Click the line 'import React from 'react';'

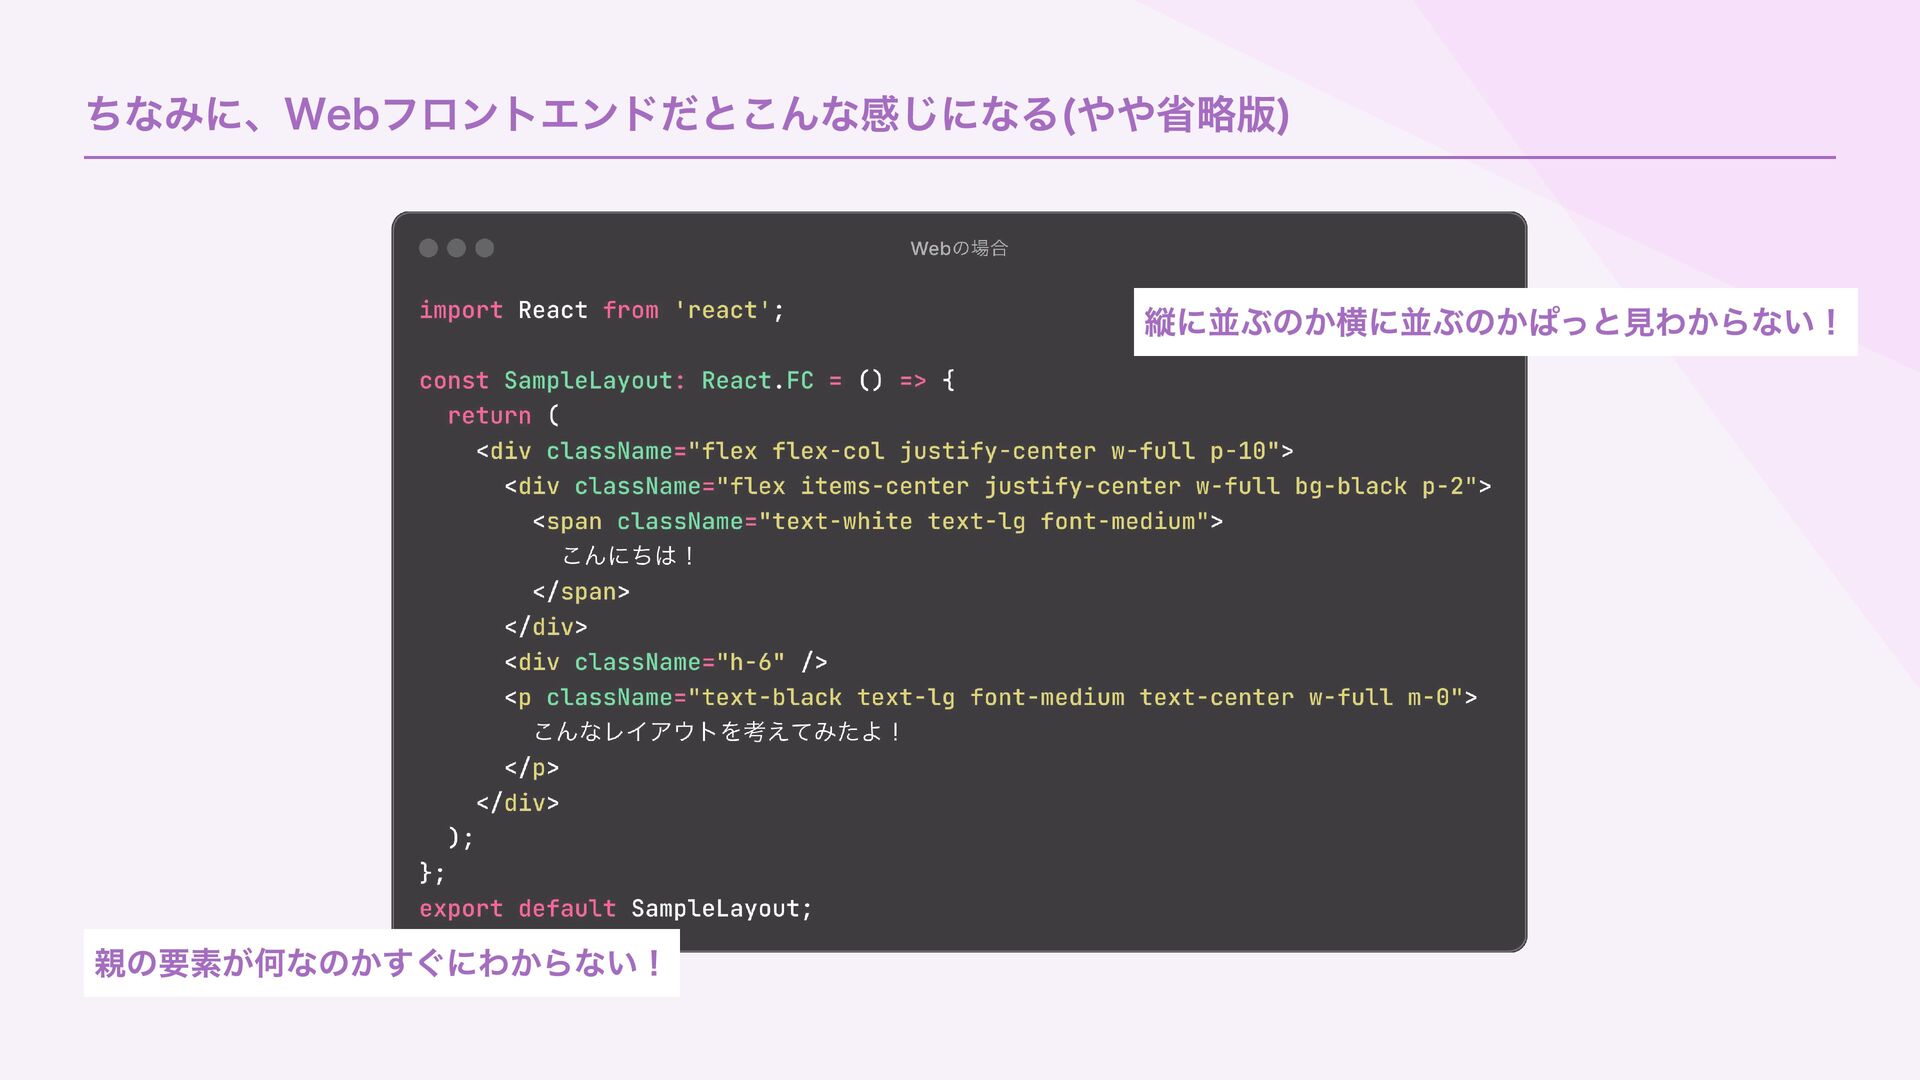coord(602,310)
